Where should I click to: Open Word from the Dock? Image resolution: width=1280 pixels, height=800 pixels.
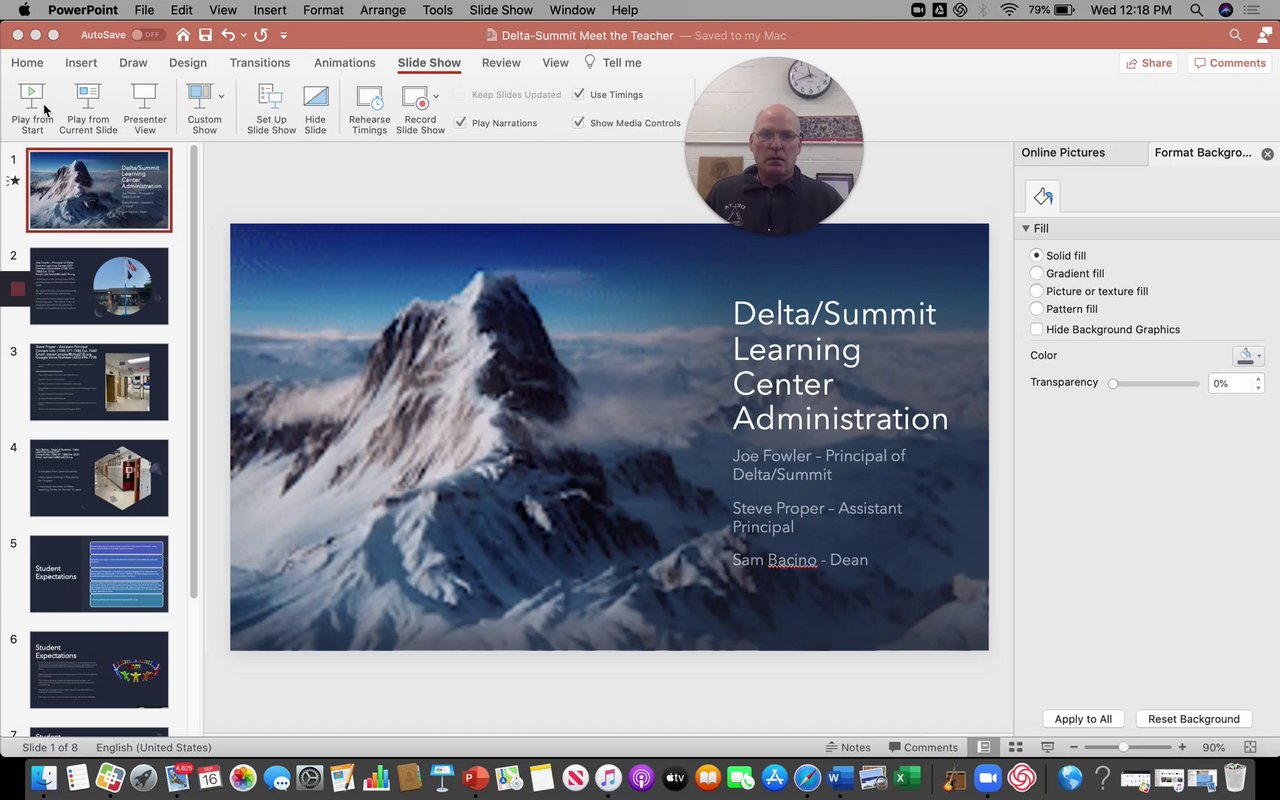[841, 778]
